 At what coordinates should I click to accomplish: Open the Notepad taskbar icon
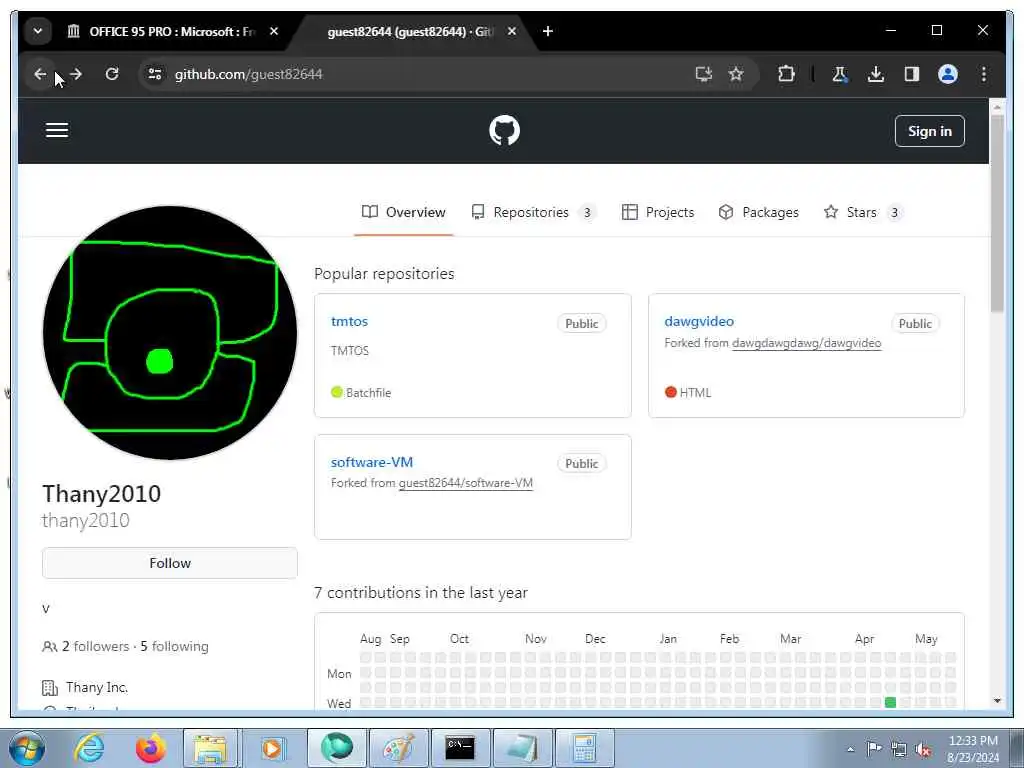(522, 748)
